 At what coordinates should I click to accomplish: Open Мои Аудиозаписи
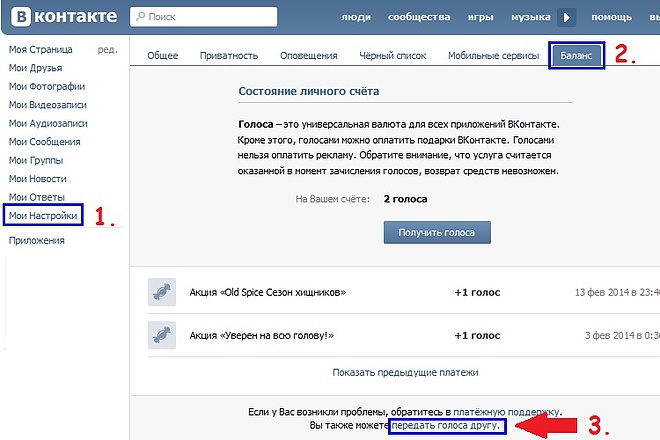48,123
